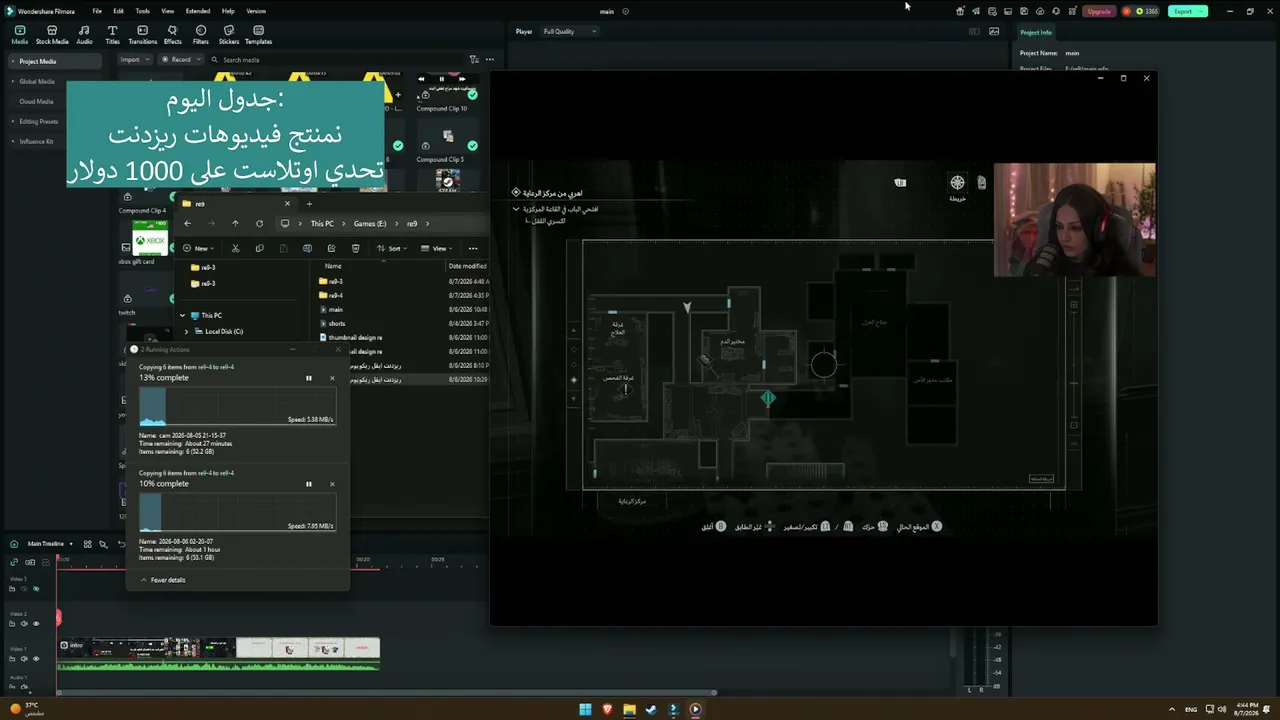This screenshot has height=720, width=1280.
Task: Expand the Global Media section
Action: (11, 81)
